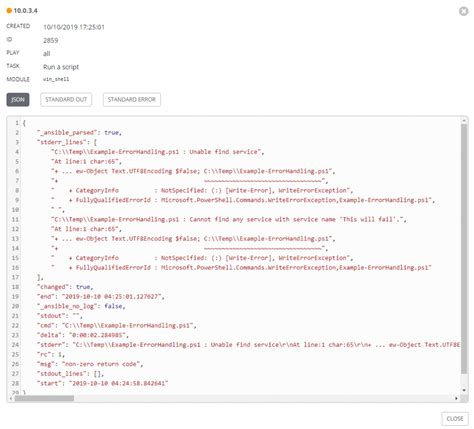Click the horizontal scrollbar left arrow
Viewport: 474px width, 429px height.
11,398
